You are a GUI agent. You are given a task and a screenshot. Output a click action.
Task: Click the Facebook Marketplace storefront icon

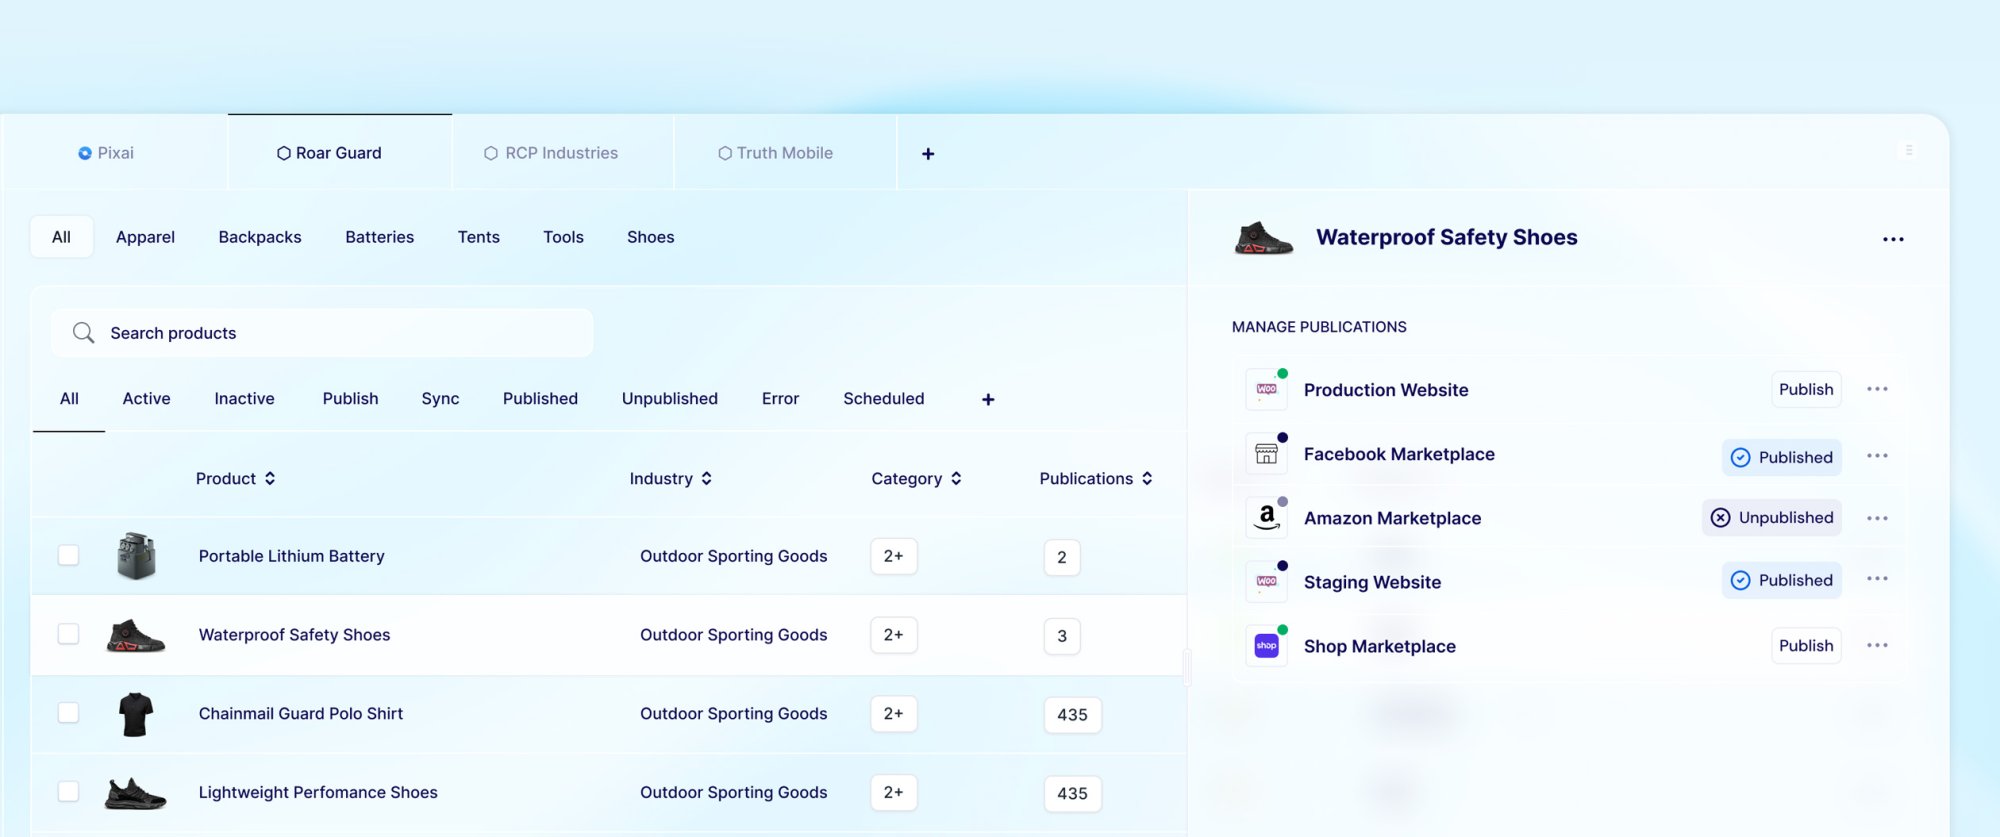pyautogui.click(x=1266, y=455)
